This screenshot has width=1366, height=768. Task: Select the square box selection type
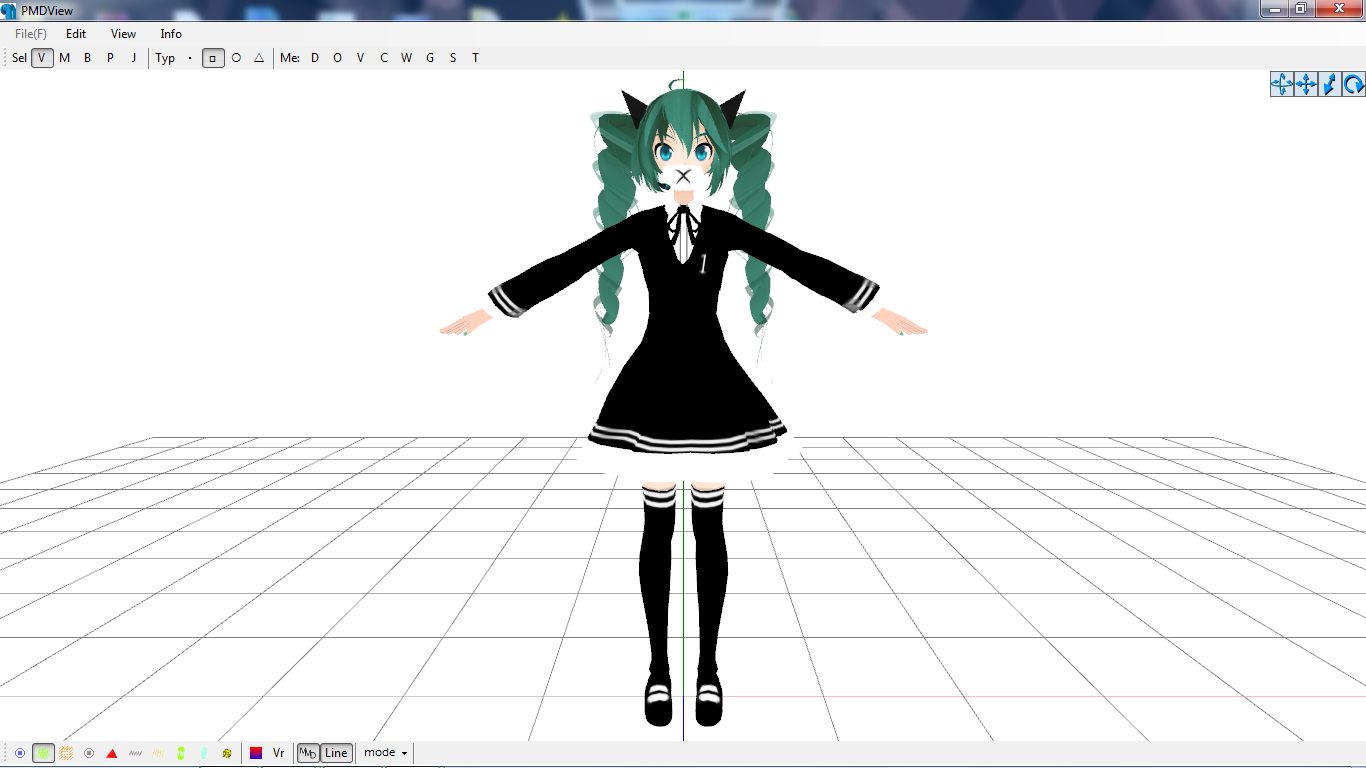(x=213, y=58)
